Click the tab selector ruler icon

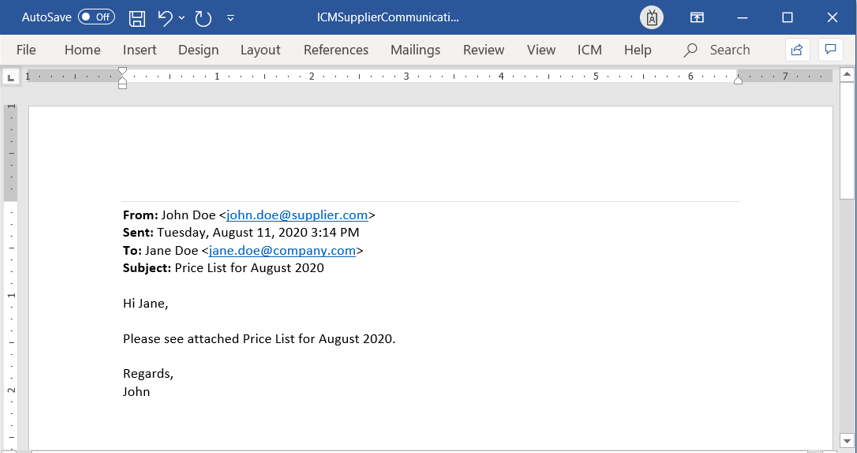pyautogui.click(x=11, y=77)
